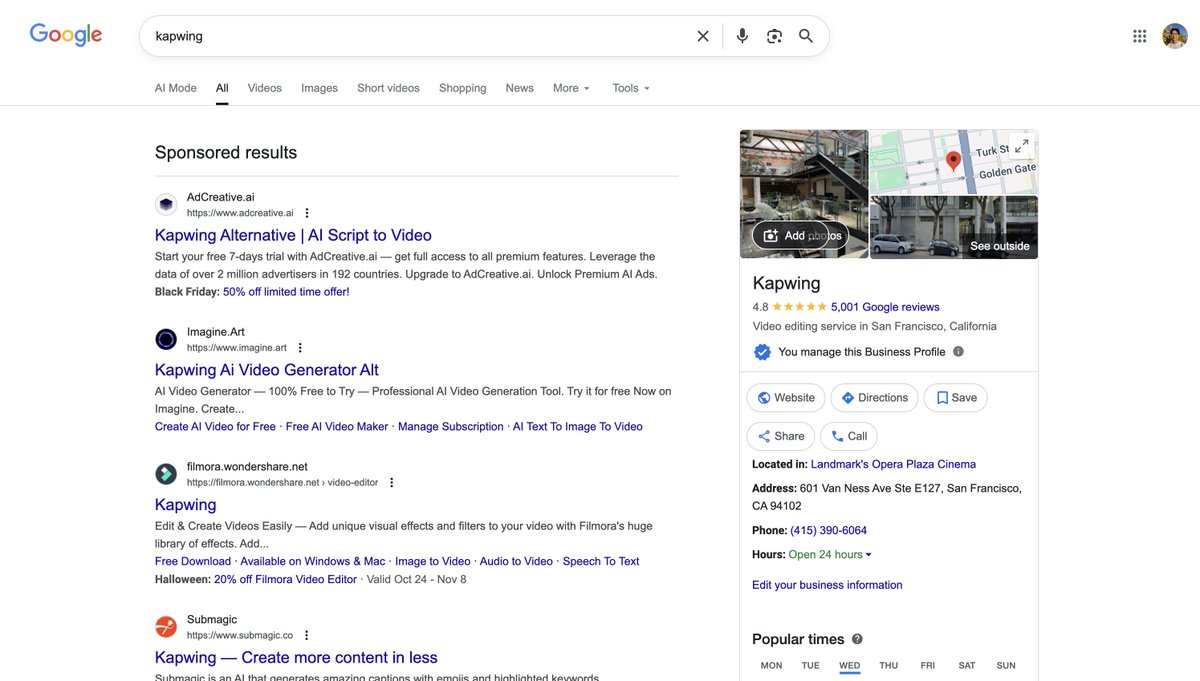Open the Filmora Kapwing result title
1200x681 pixels.
(x=185, y=505)
